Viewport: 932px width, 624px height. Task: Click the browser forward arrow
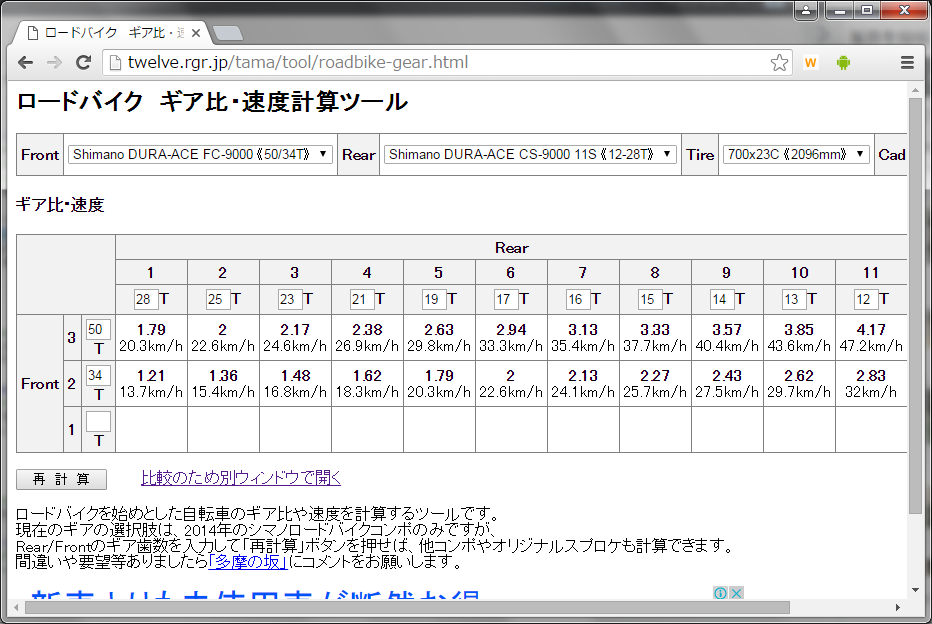pos(54,62)
